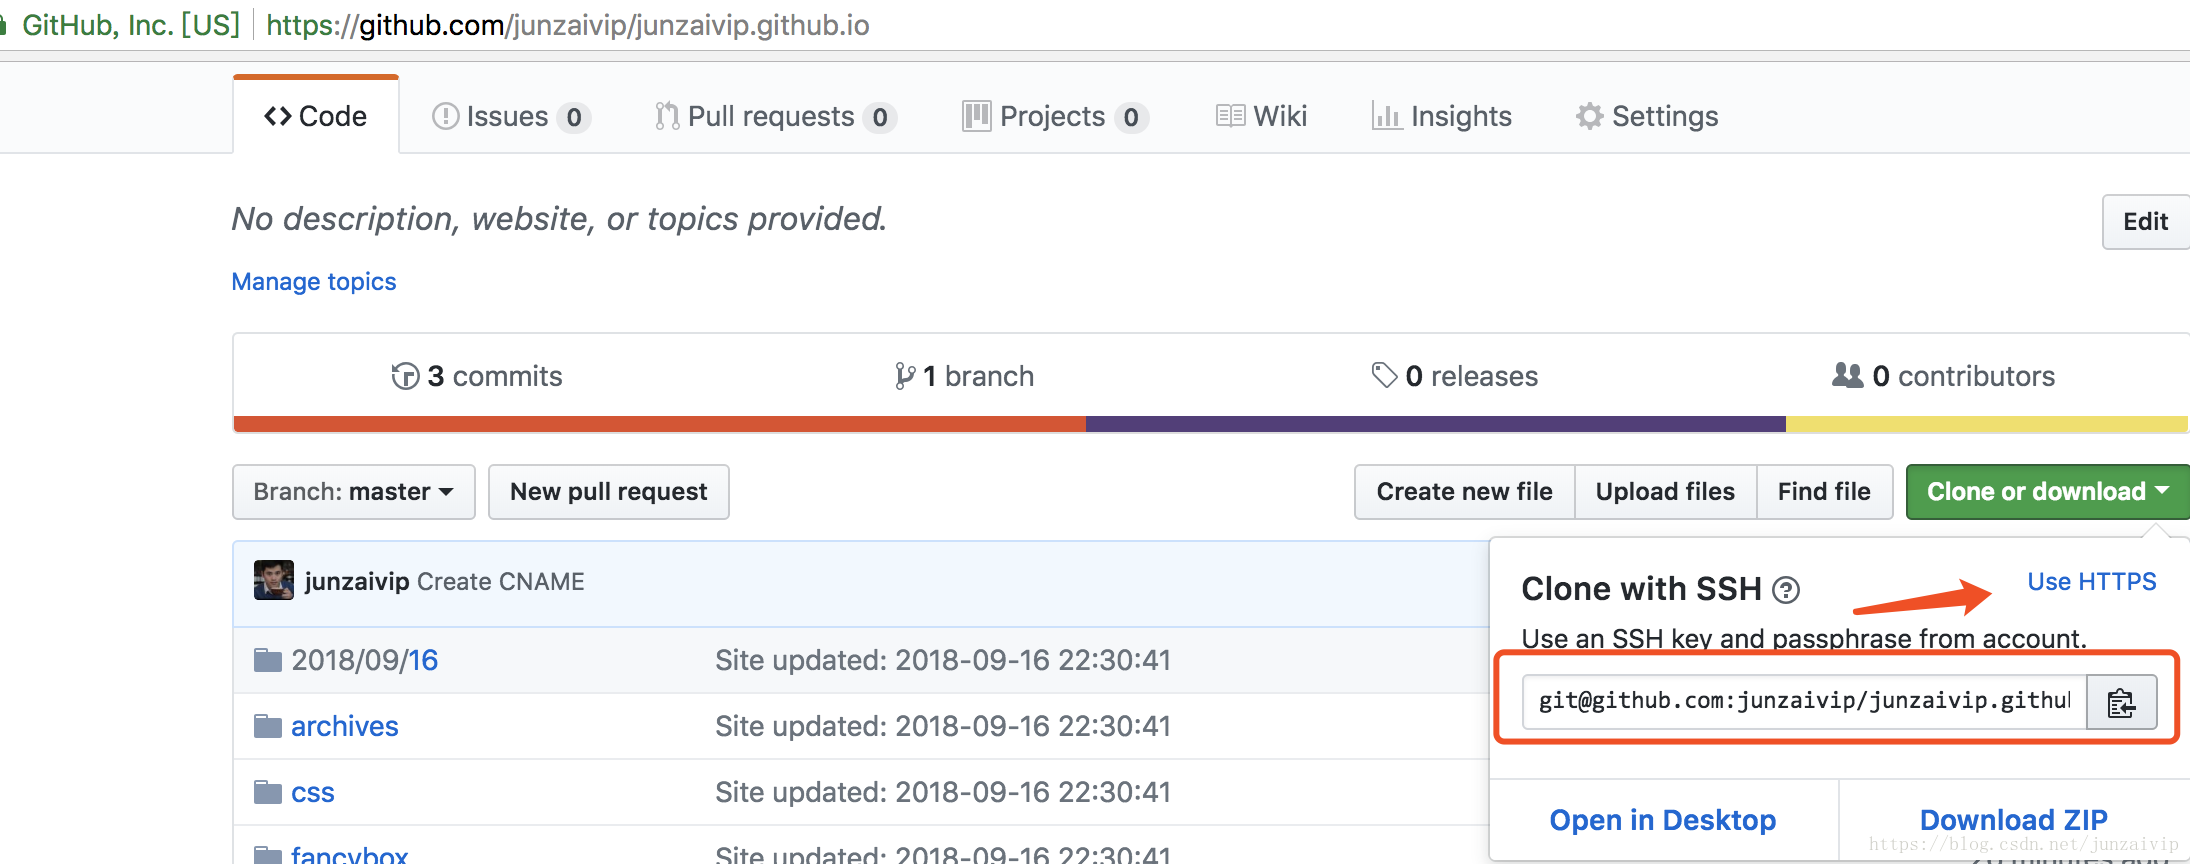Click the people icon beside contributors
This screenshot has width=2190, height=864.
point(1847,375)
